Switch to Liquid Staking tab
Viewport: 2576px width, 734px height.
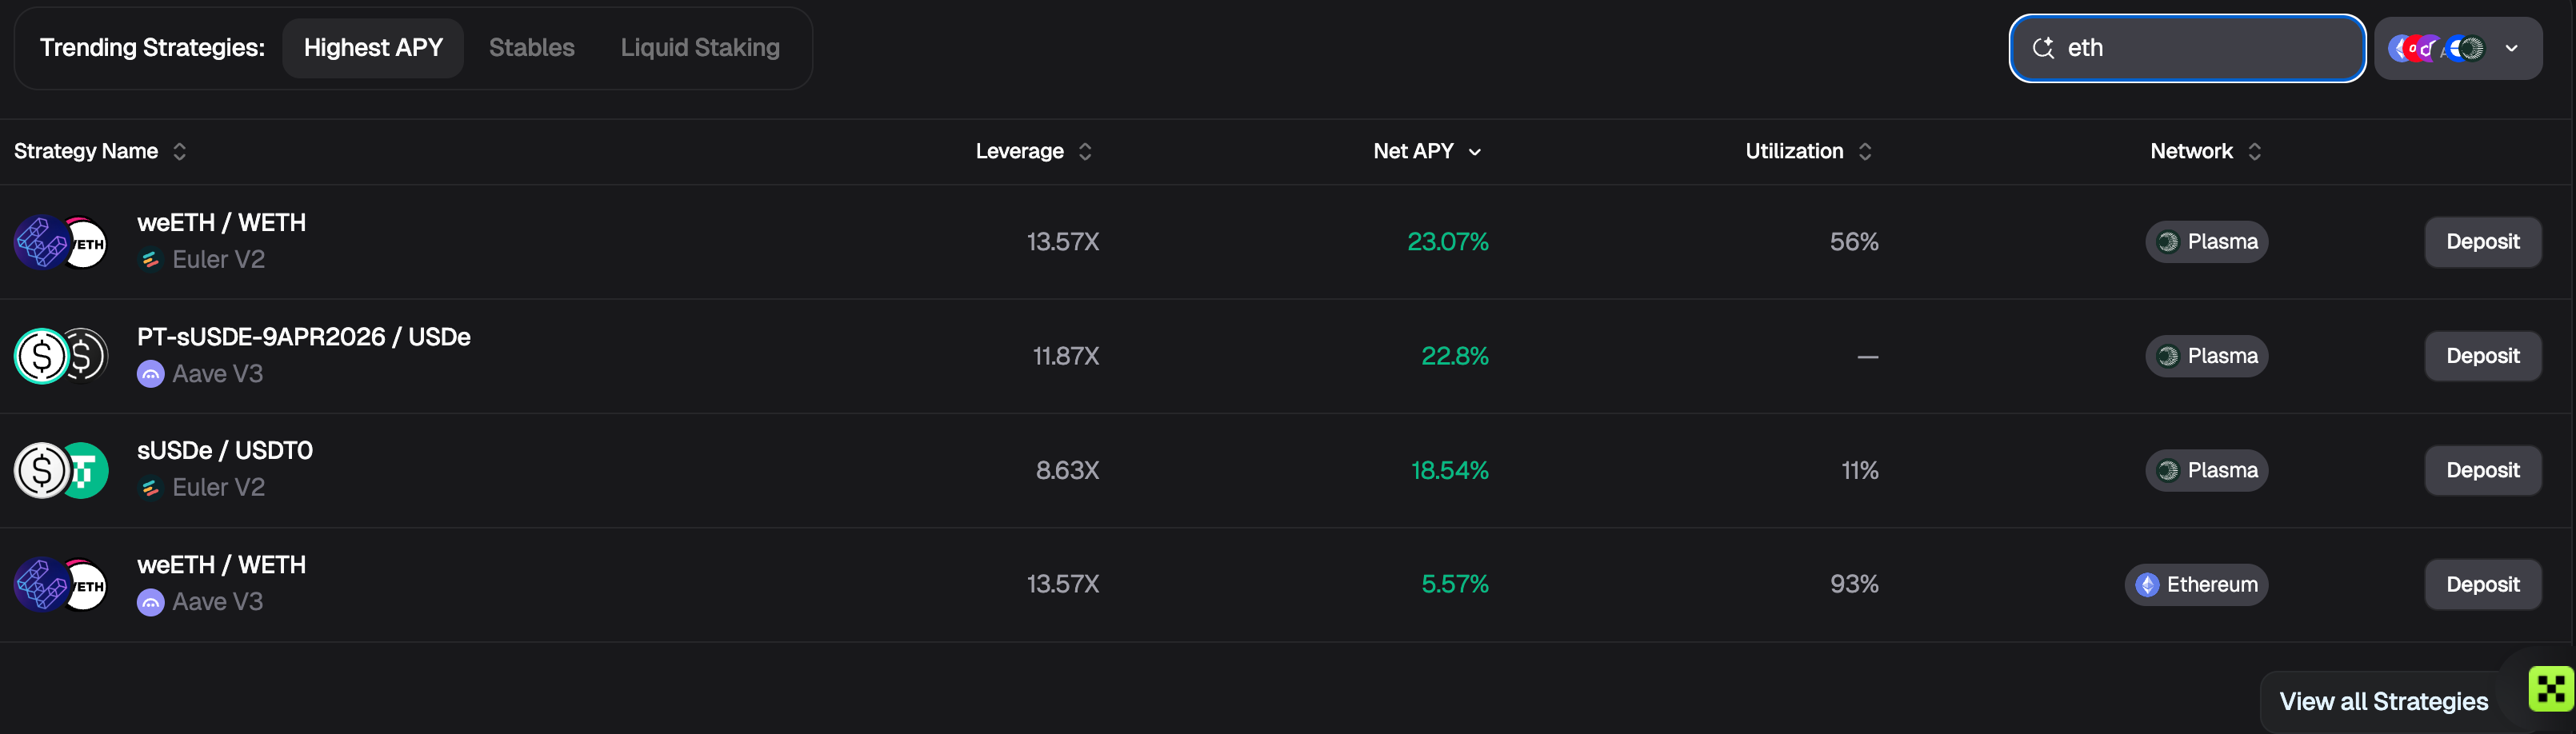(x=700, y=48)
